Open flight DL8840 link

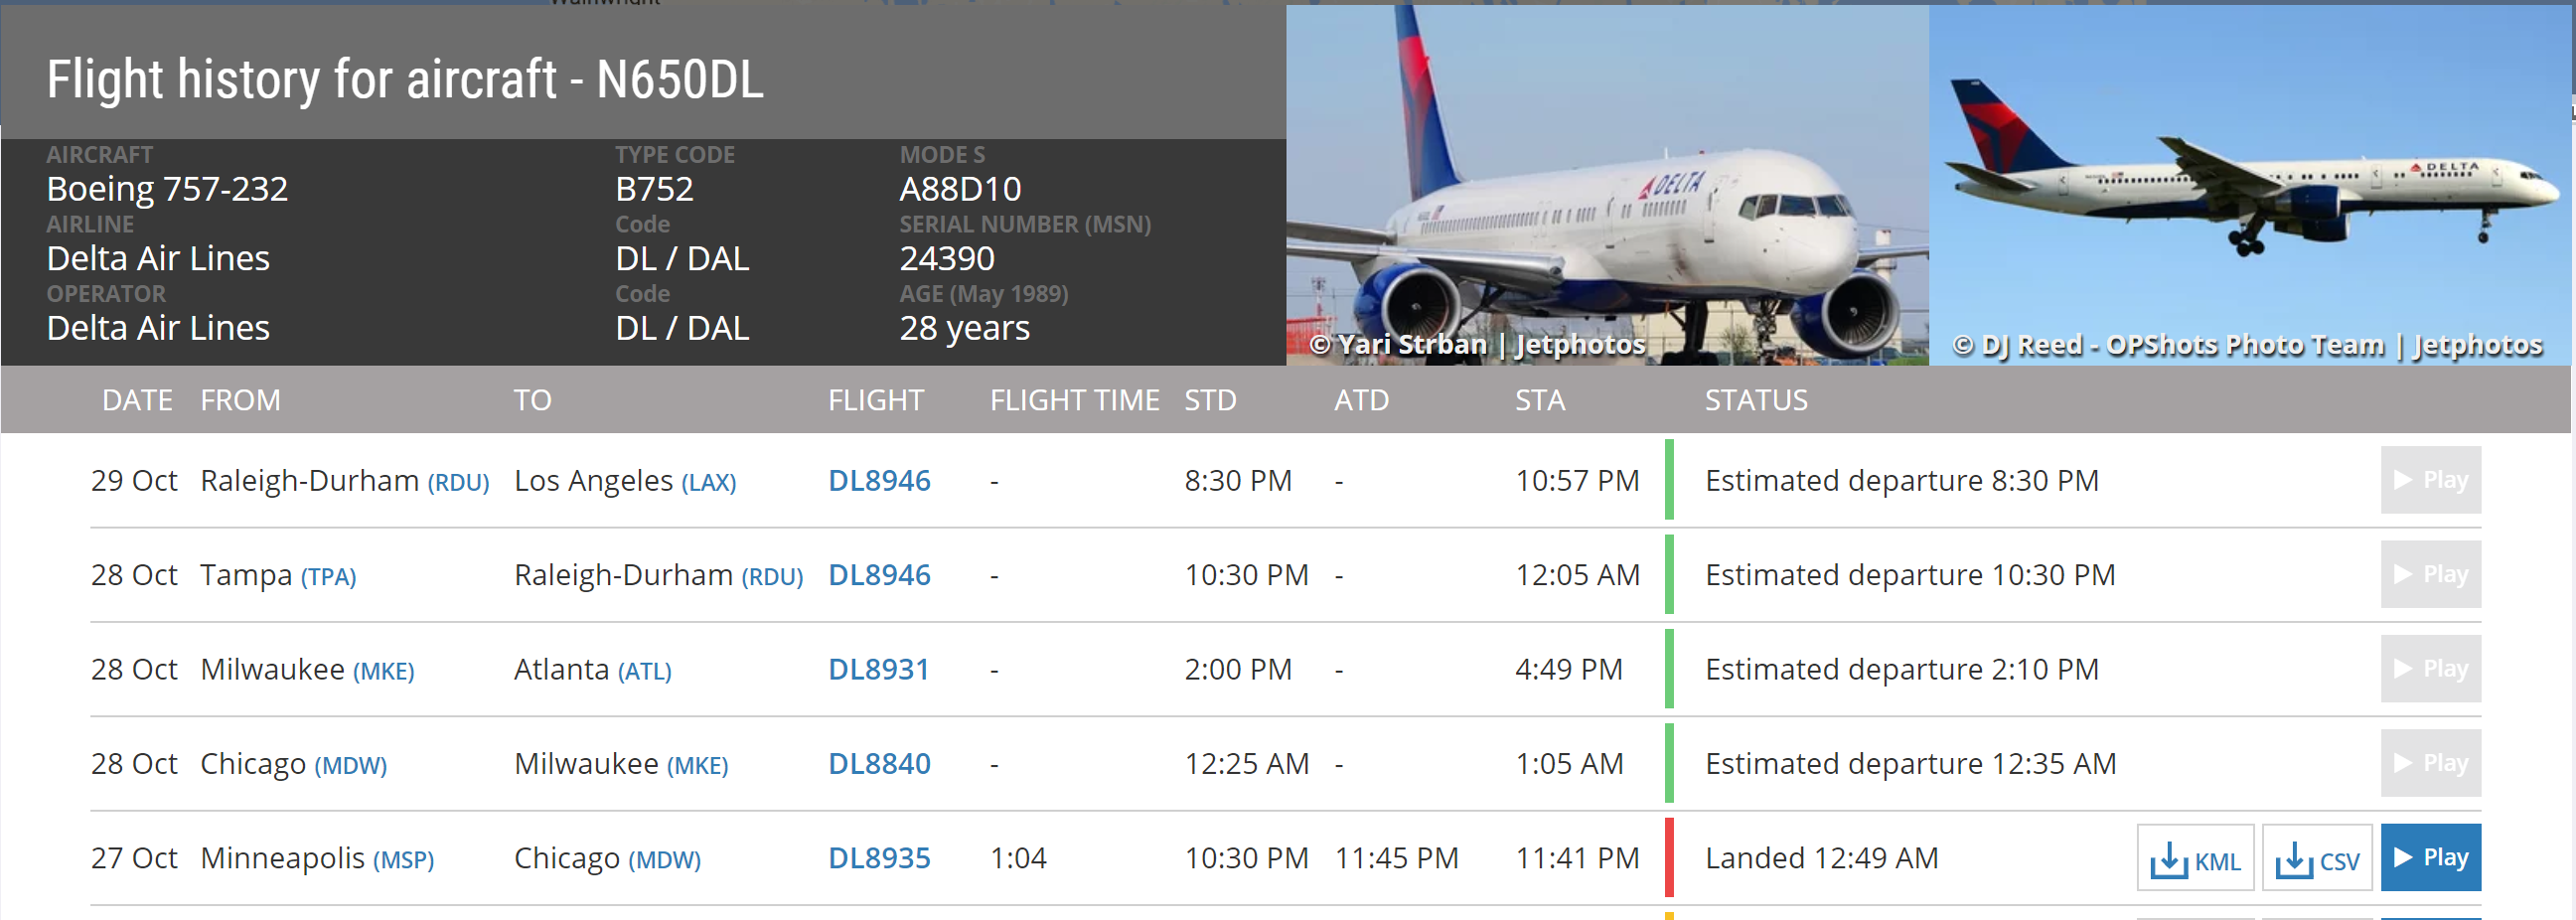pos(879,764)
